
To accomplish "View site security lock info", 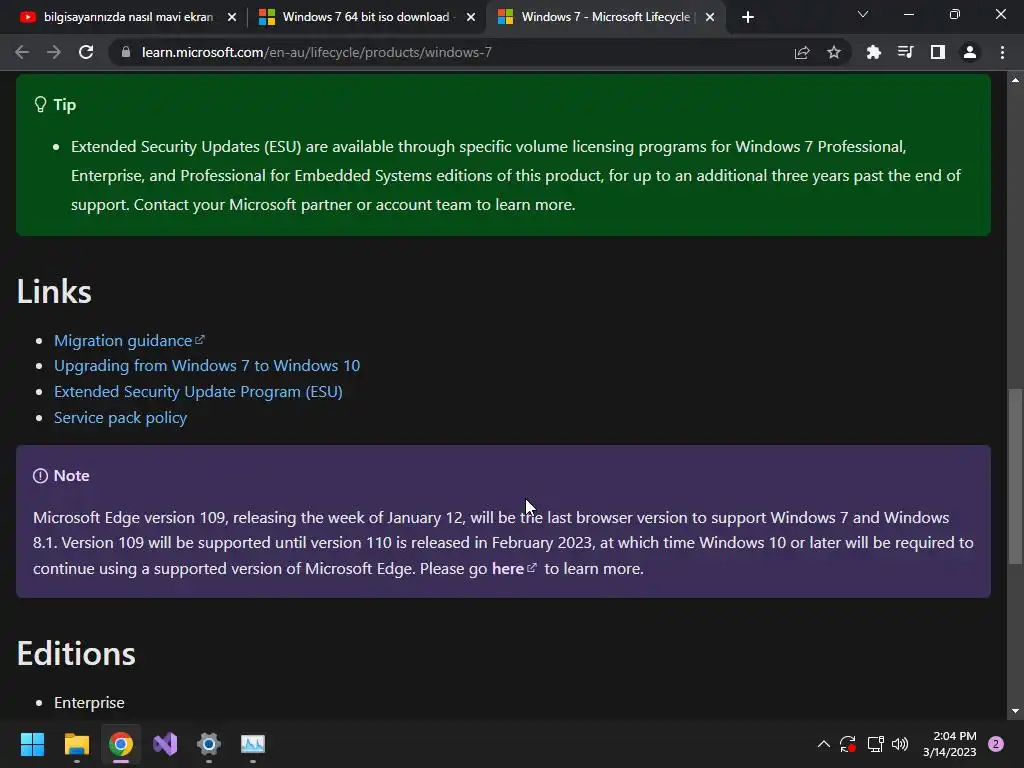I will pyautogui.click(x=126, y=52).
